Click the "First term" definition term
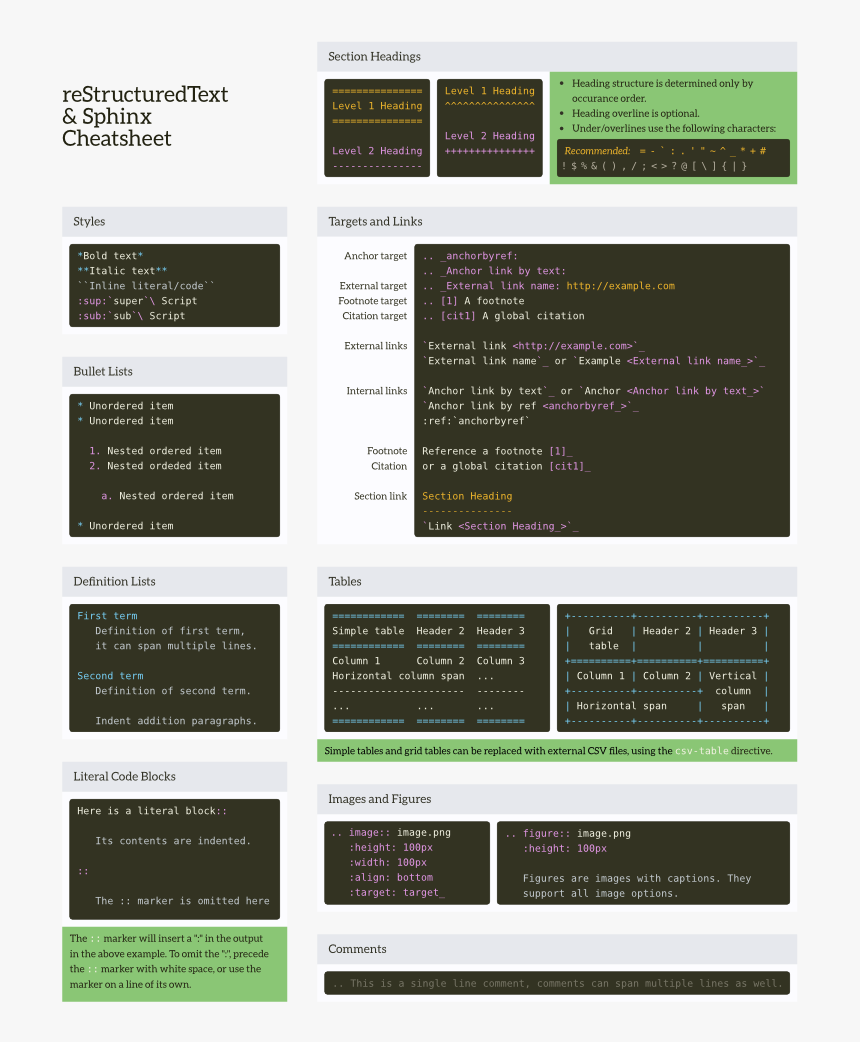This screenshot has width=860, height=1042. coord(107,616)
